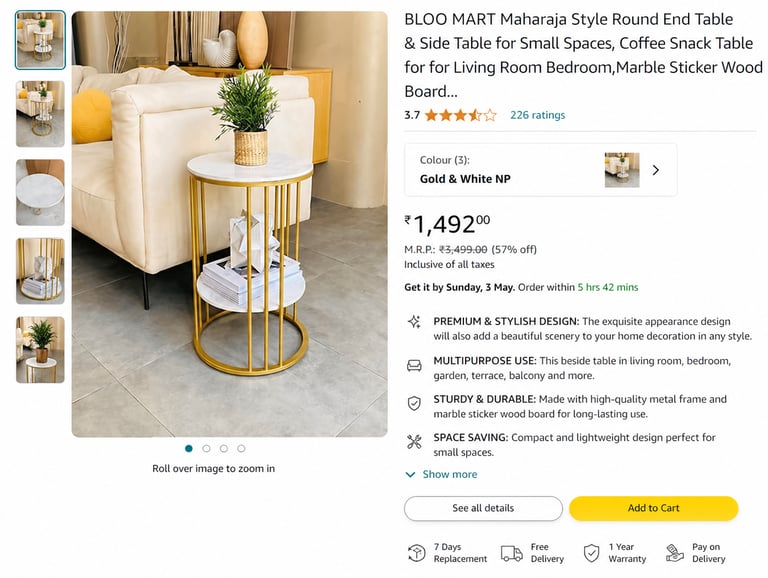Select the last thumbnail with plant on table
The width and height of the screenshot is (768, 578).
click(x=40, y=350)
